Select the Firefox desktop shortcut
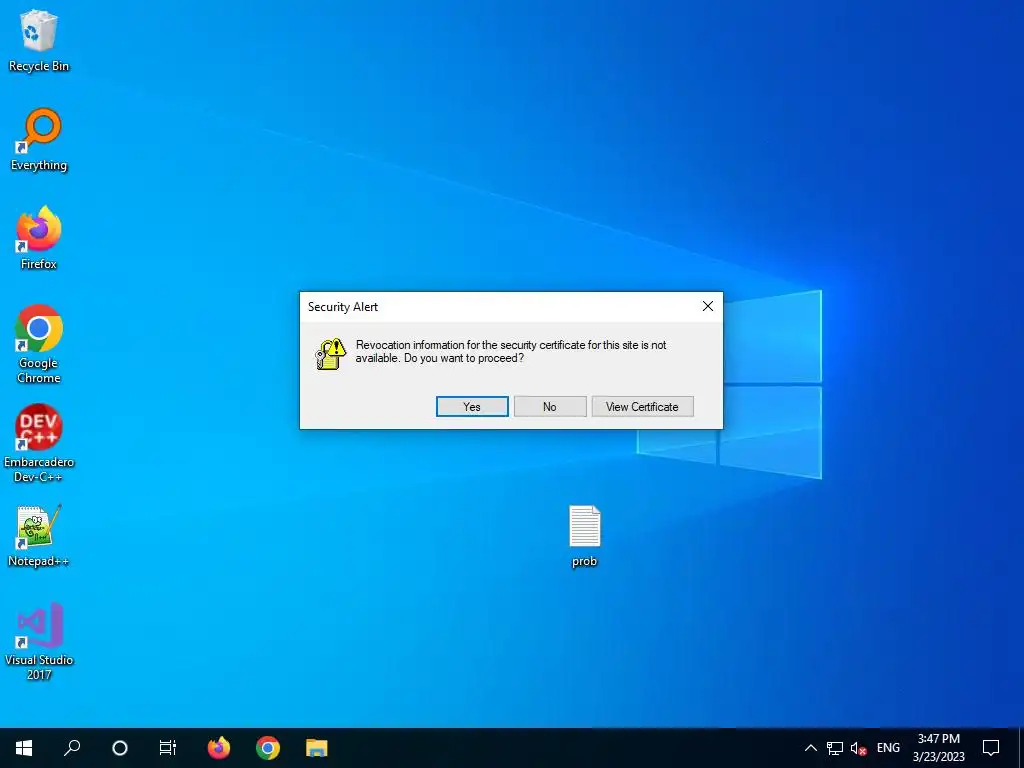Image resolution: width=1024 pixels, height=768 pixels. (39, 238)
